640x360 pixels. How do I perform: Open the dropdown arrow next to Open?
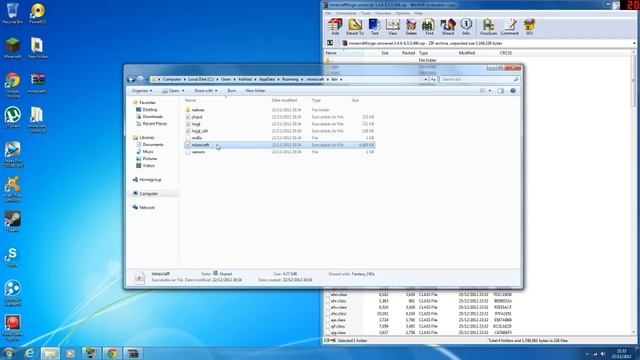click(x=183, y=91)
